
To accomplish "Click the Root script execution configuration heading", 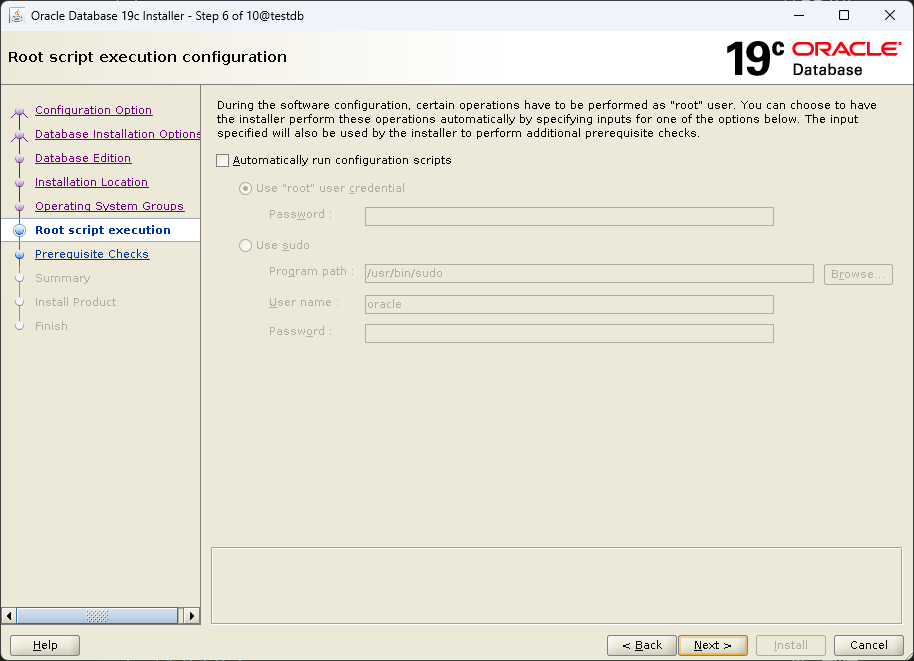I will (x=147, y=57).
